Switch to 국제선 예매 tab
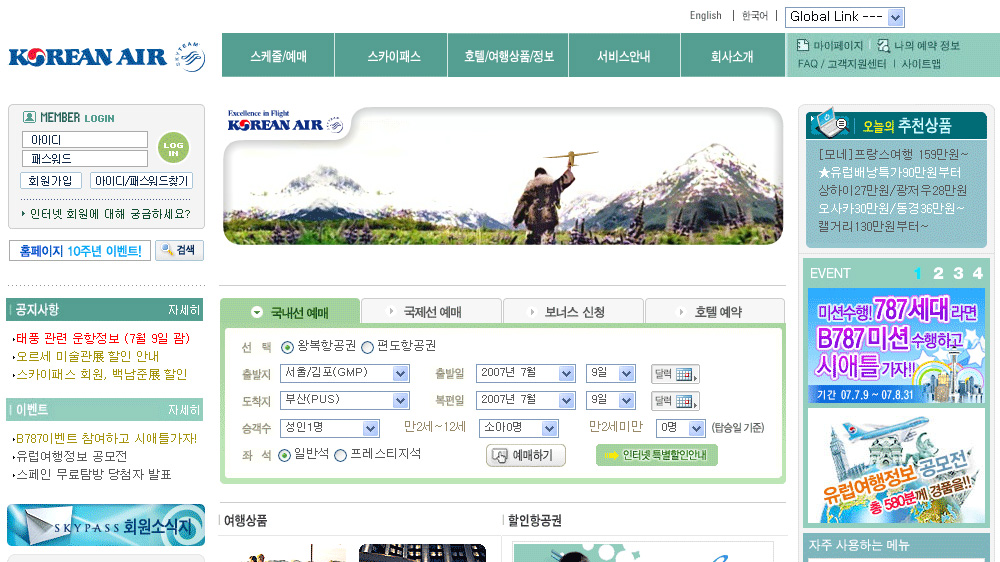 point(431,311)
